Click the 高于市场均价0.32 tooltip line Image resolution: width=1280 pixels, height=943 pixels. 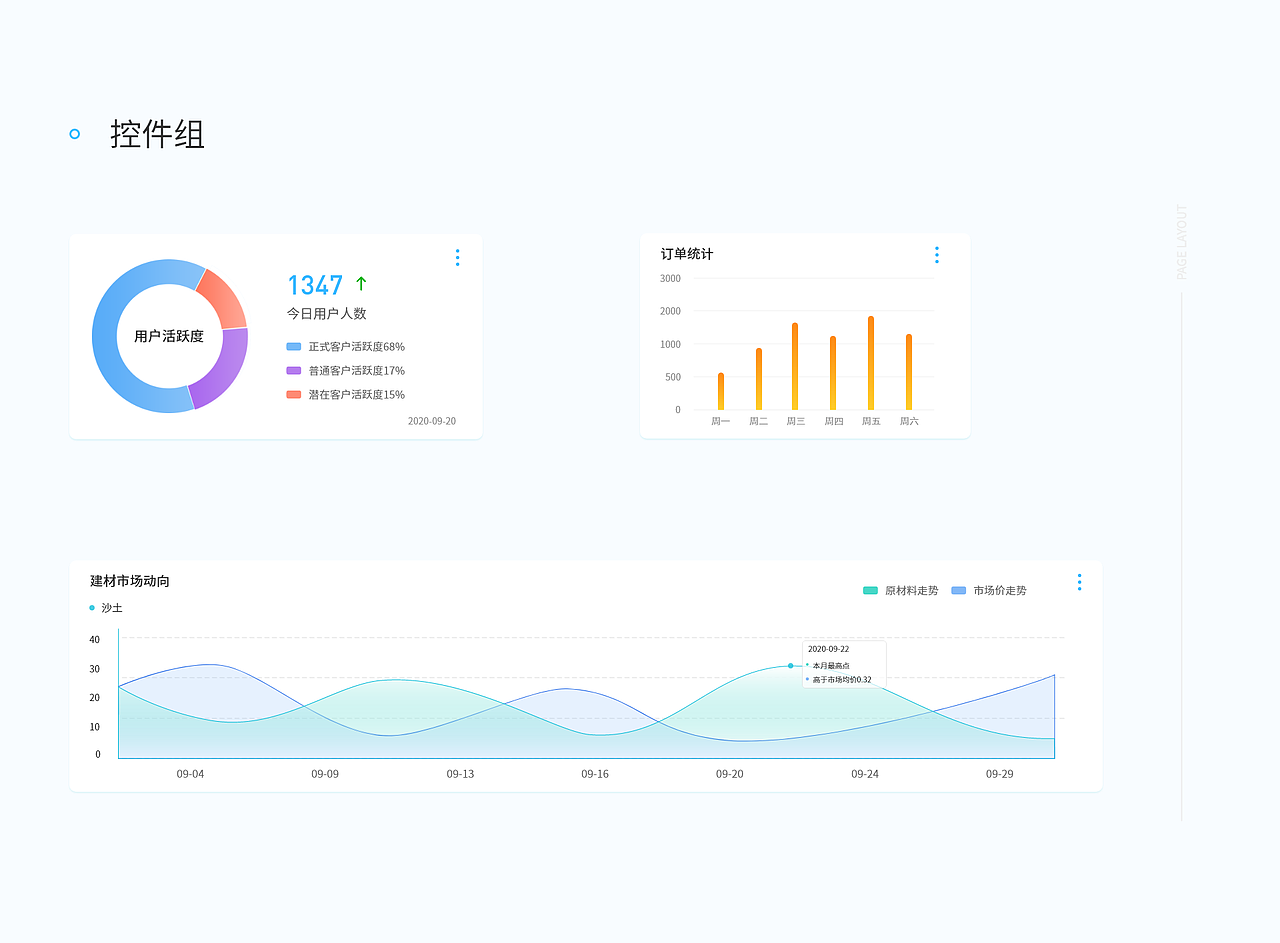(x=842, y=679)
